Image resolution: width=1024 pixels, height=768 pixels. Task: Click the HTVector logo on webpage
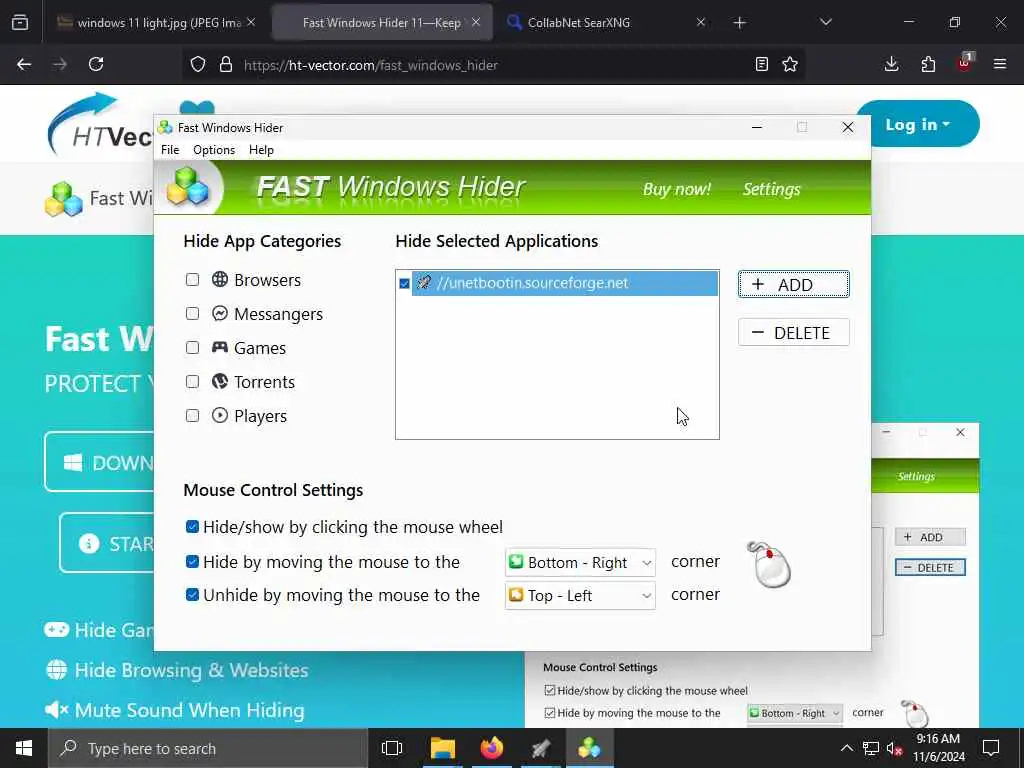tap(100, 125)
